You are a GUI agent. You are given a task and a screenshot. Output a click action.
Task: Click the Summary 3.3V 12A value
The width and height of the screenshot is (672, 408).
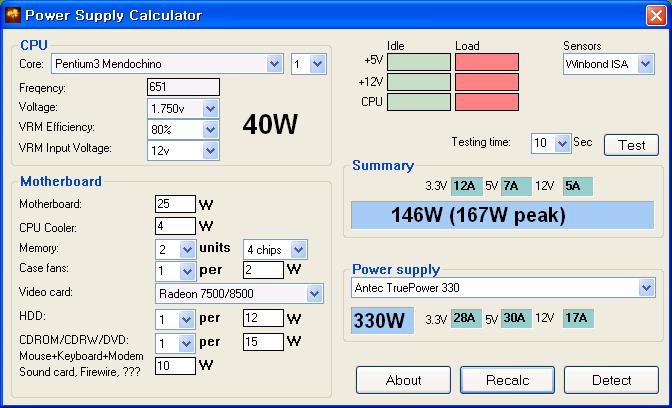pyautogui.click(x=467, y=186)
